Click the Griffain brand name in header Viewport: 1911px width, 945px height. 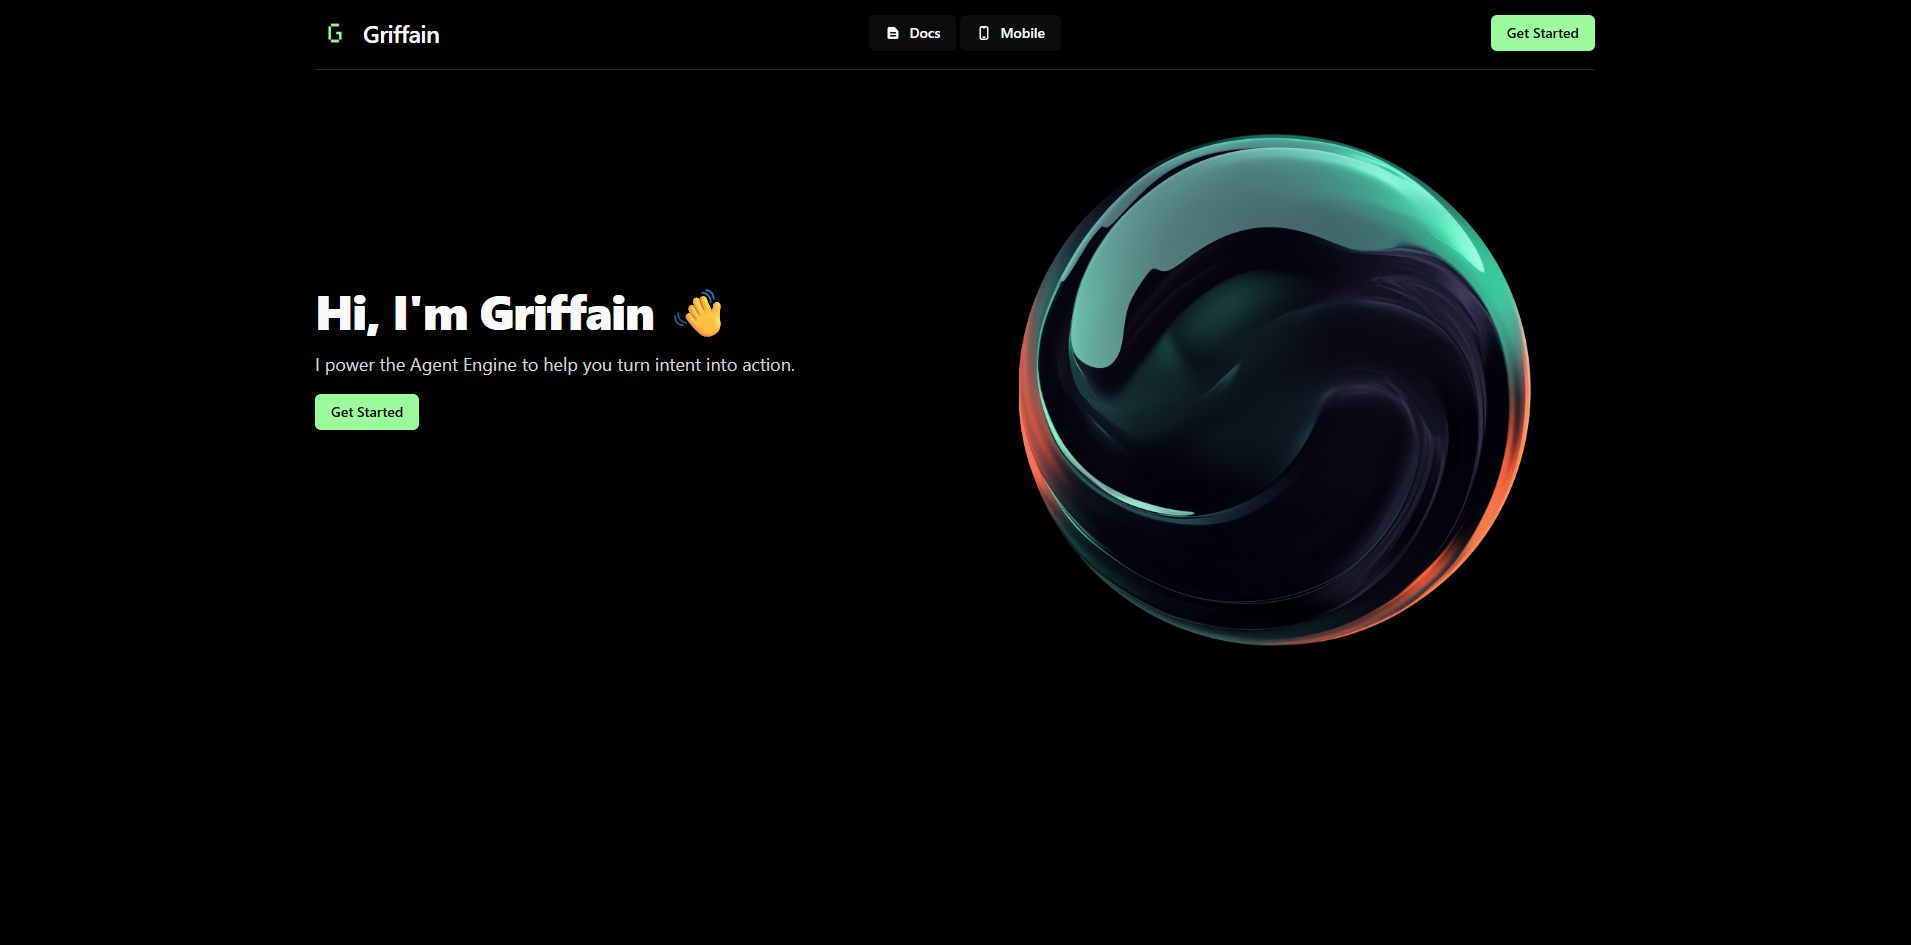click(x=401, y=35)
